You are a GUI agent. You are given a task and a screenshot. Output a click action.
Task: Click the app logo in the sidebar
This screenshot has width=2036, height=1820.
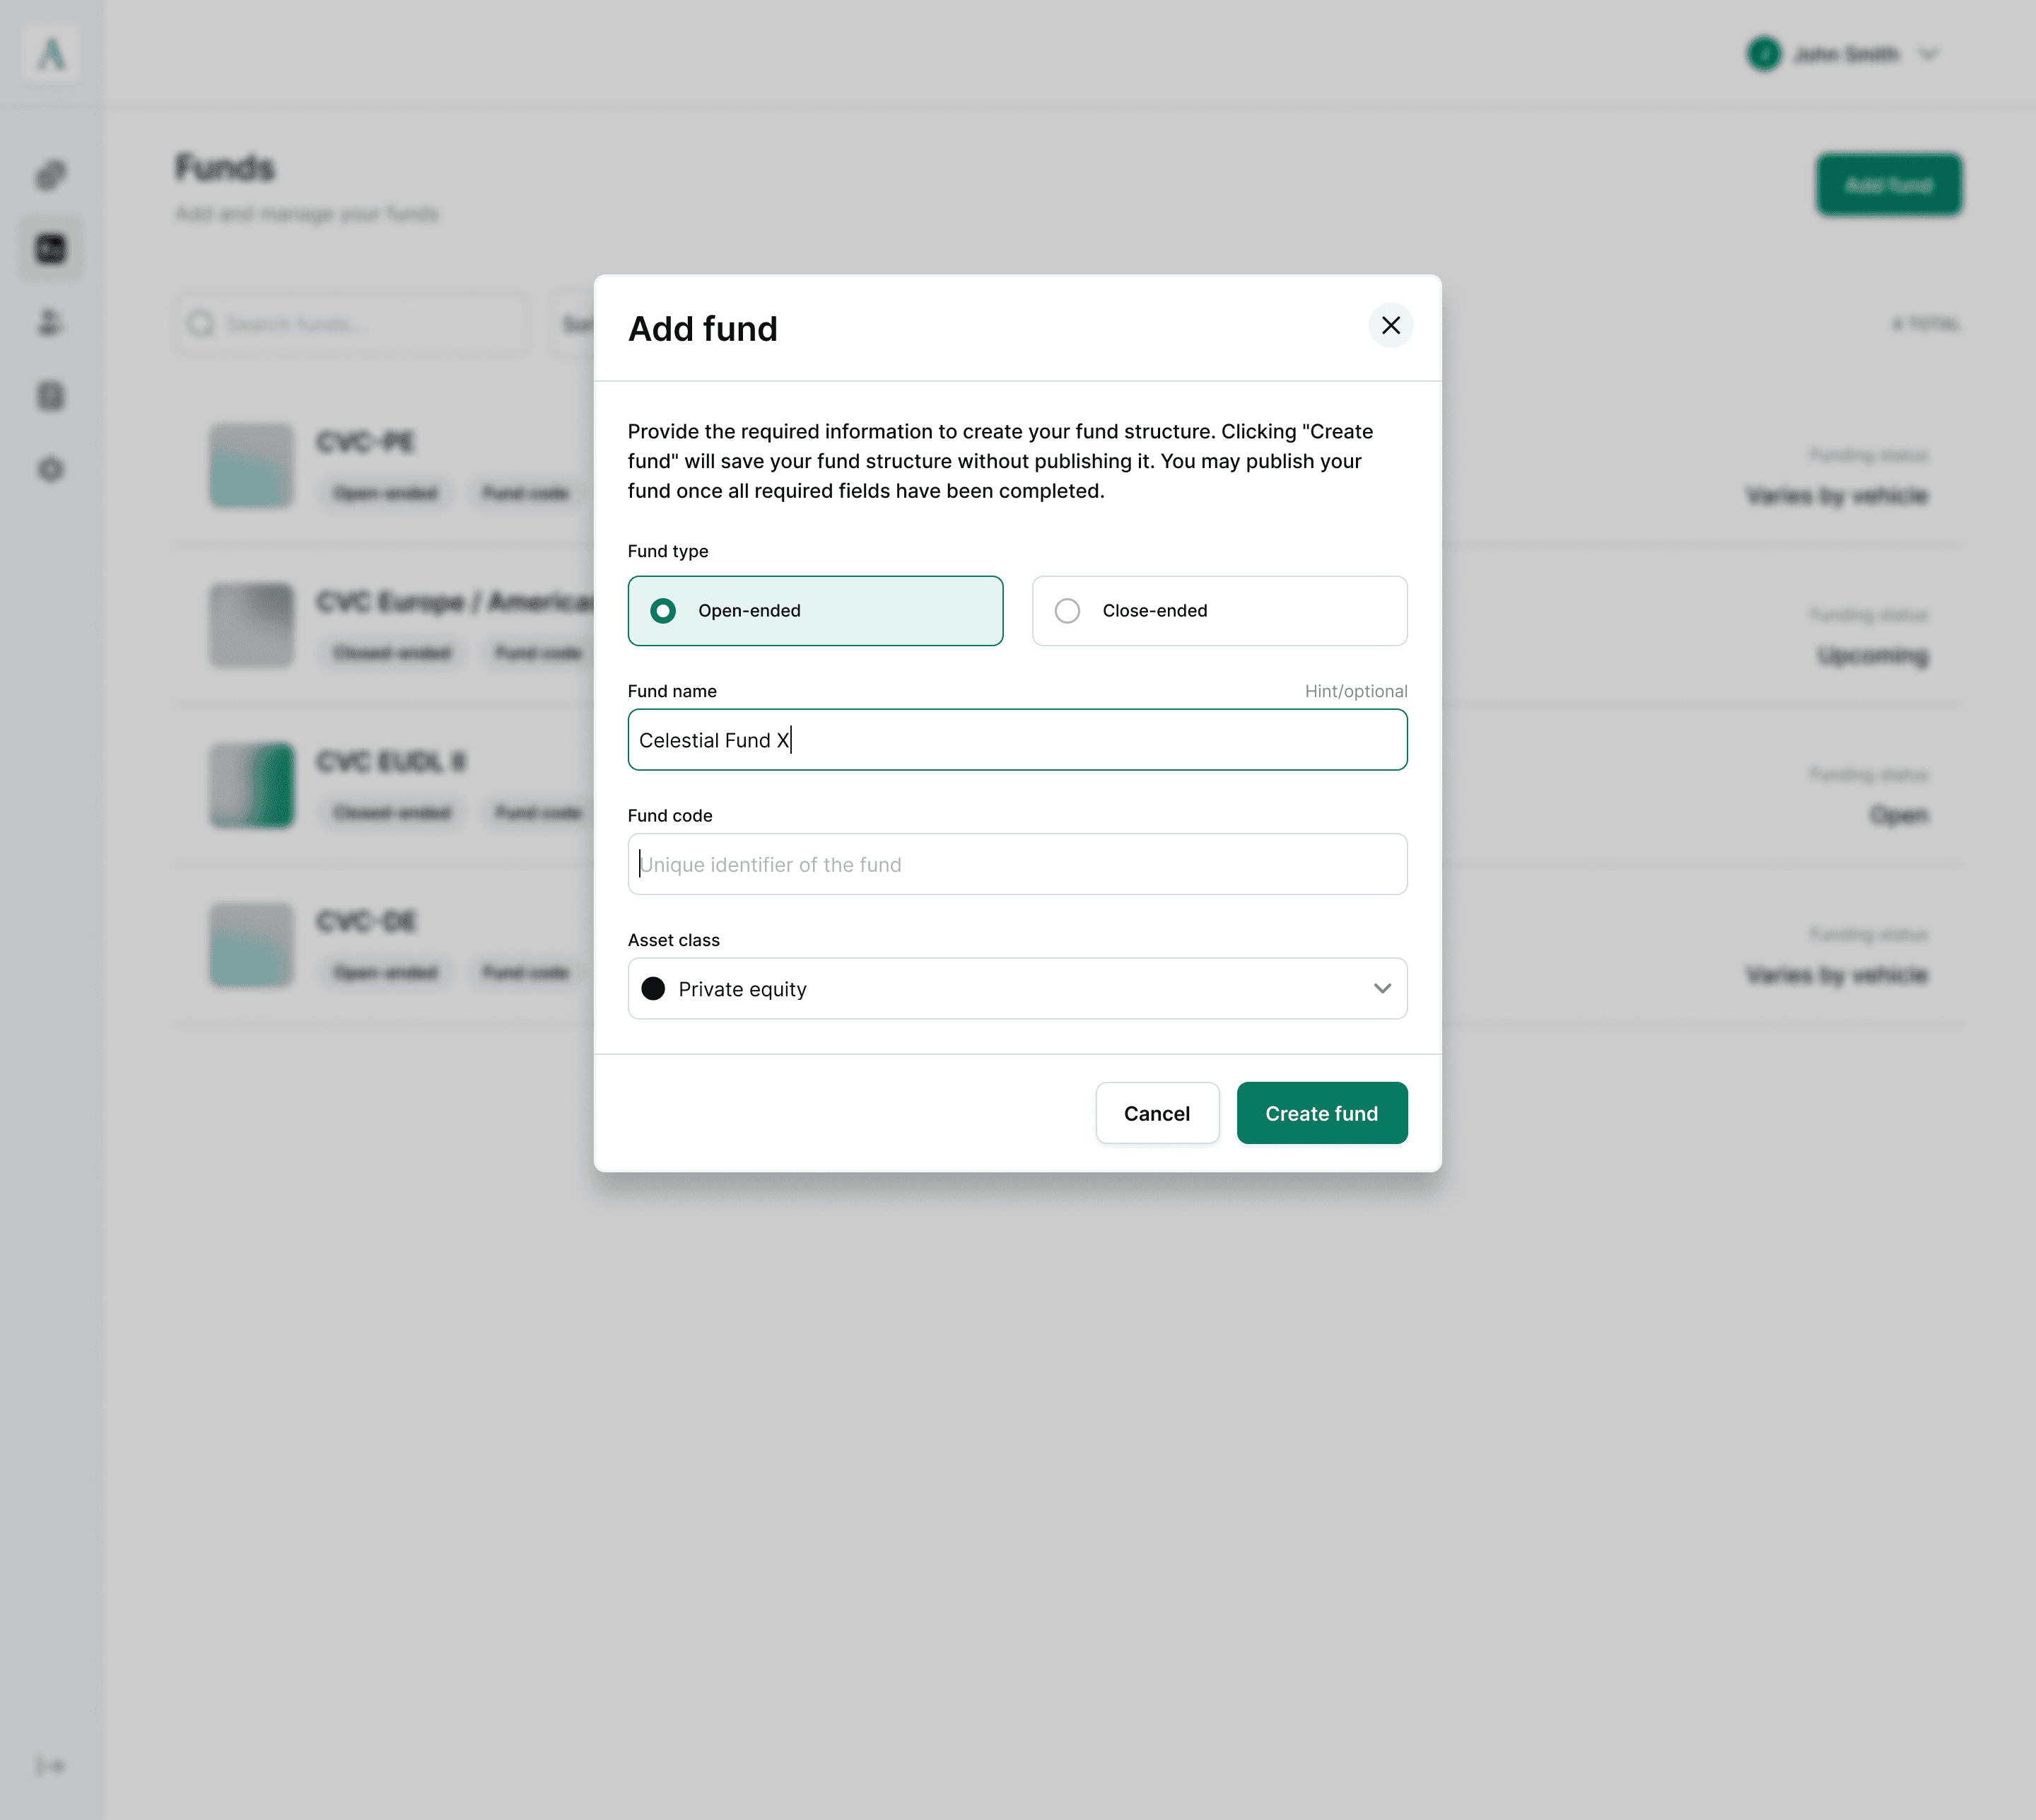pyautogui.click(x=51, y=54)
